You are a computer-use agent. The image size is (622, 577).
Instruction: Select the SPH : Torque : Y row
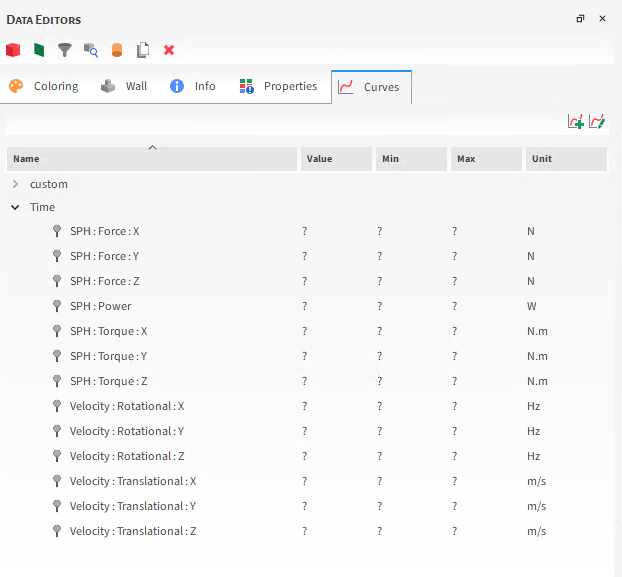click(307, 356)
